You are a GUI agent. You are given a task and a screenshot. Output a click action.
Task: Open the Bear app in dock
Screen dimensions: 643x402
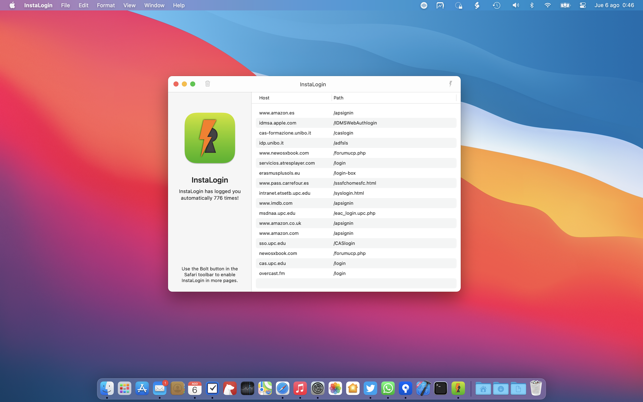[x=230, y=388]
